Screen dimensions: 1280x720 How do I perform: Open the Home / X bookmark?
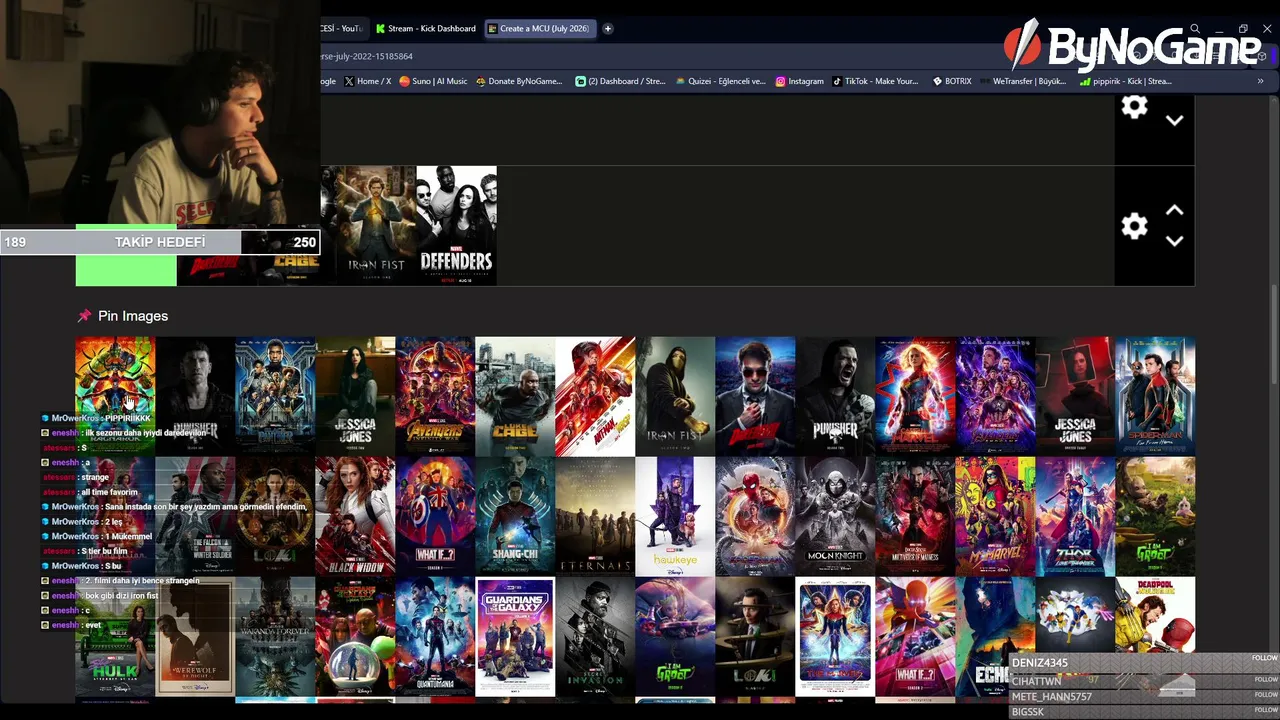368,81
